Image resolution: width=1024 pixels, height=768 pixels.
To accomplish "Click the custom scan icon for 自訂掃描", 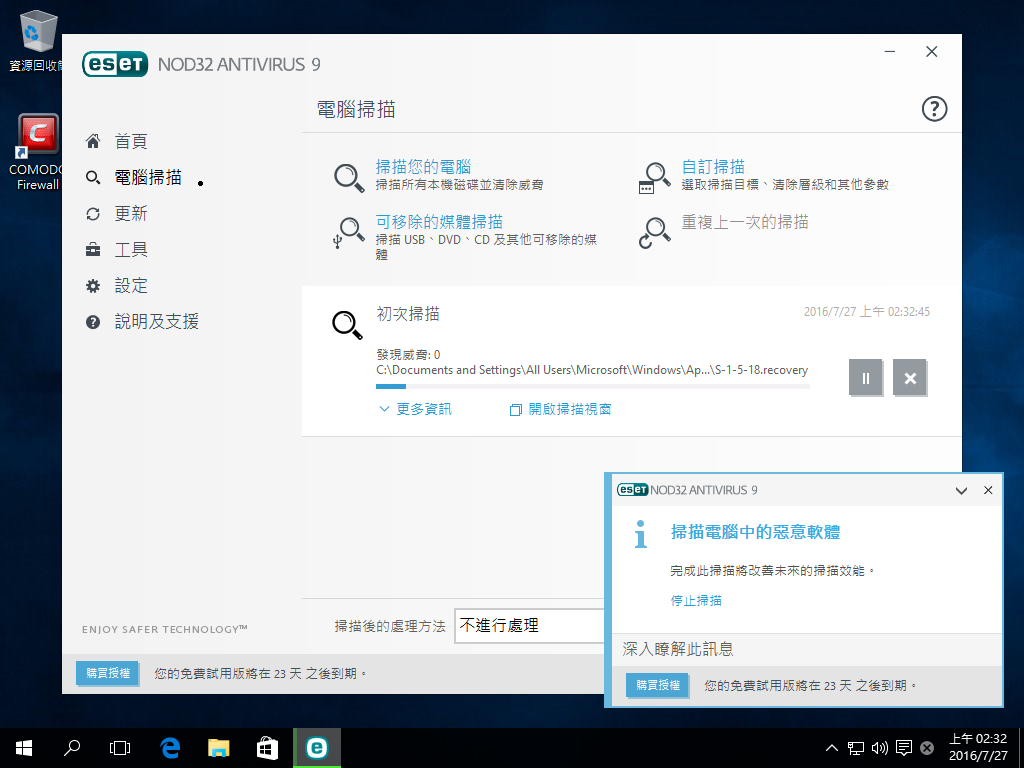I will (x=654, y=177).
